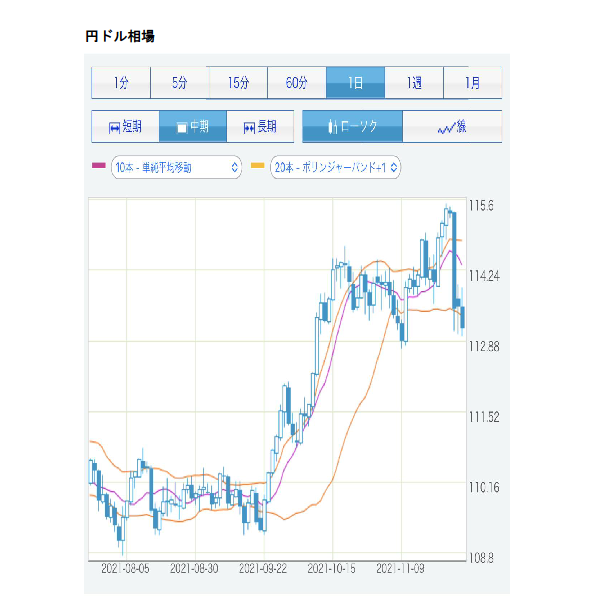The image size is (595, 615).
Task: Select the 5分 timeframe tab
Action: click(180, 83)
